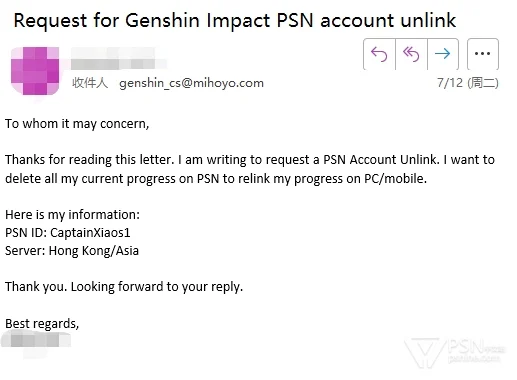The height and width of the screenshot is (380, 517).
Task: Click the 'To whom it may concern' greeting
Action: [77, 124]
